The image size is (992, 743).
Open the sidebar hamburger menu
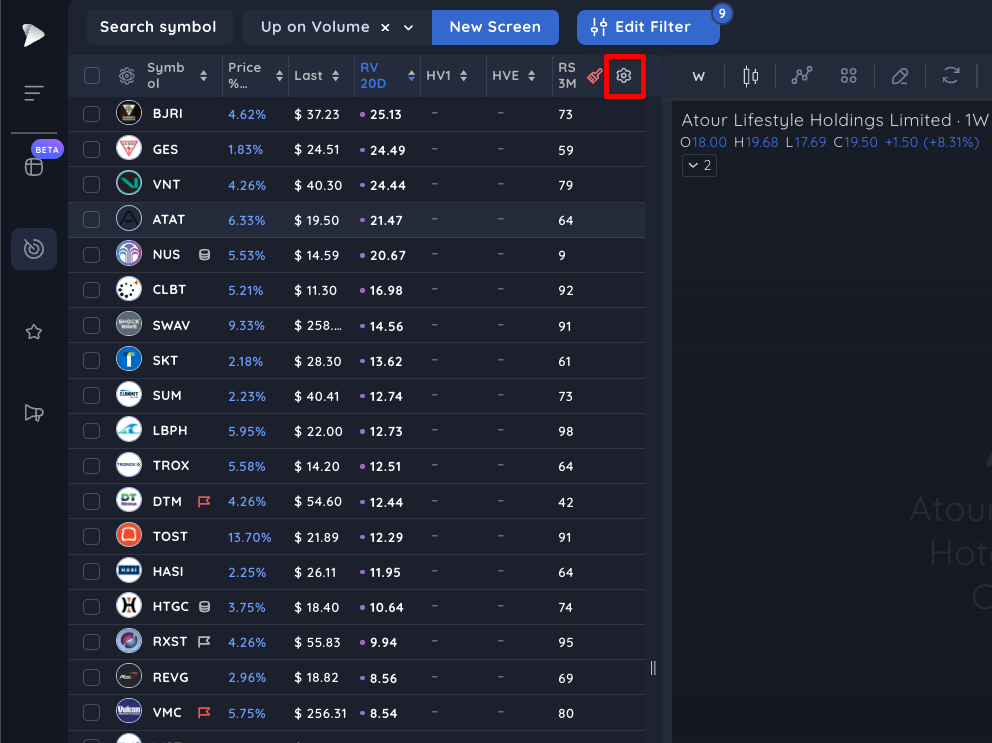click(34, 93)
